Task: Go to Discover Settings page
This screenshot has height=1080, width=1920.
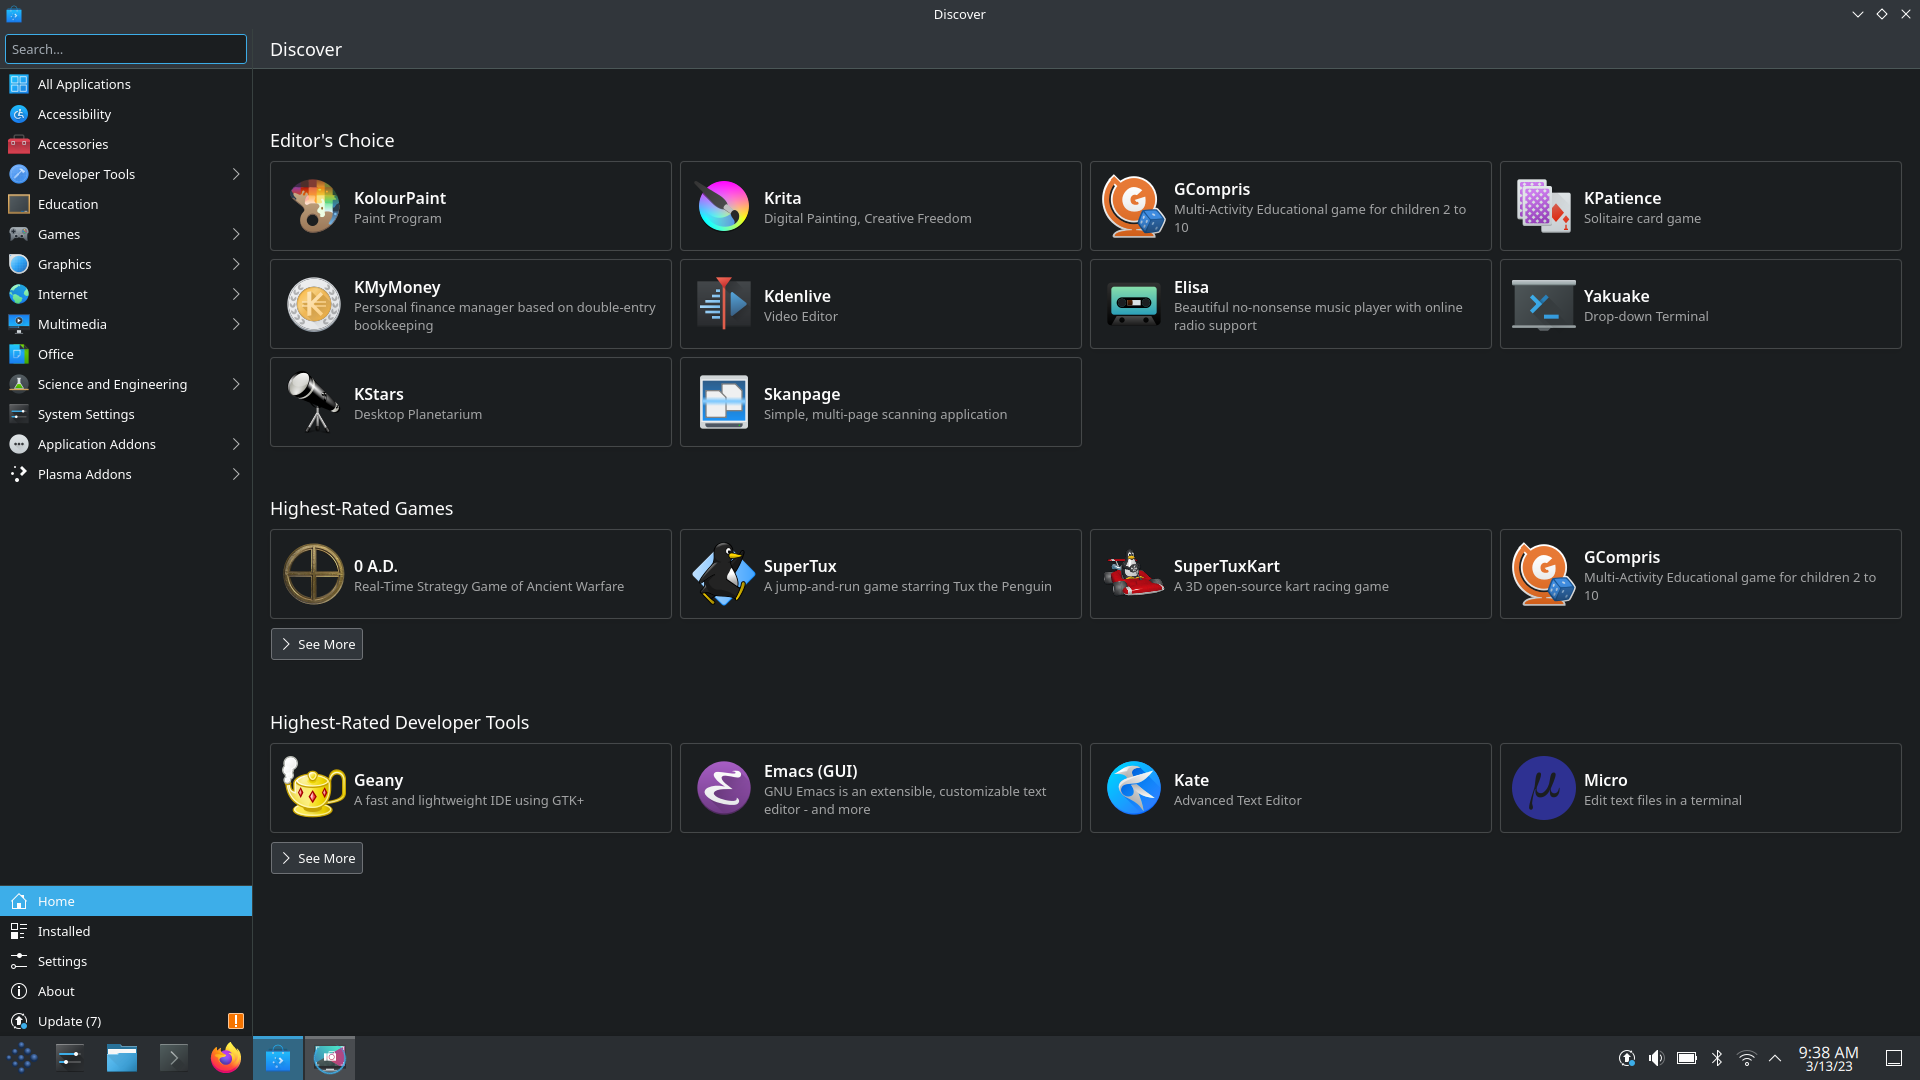Action: coord(126,961)
